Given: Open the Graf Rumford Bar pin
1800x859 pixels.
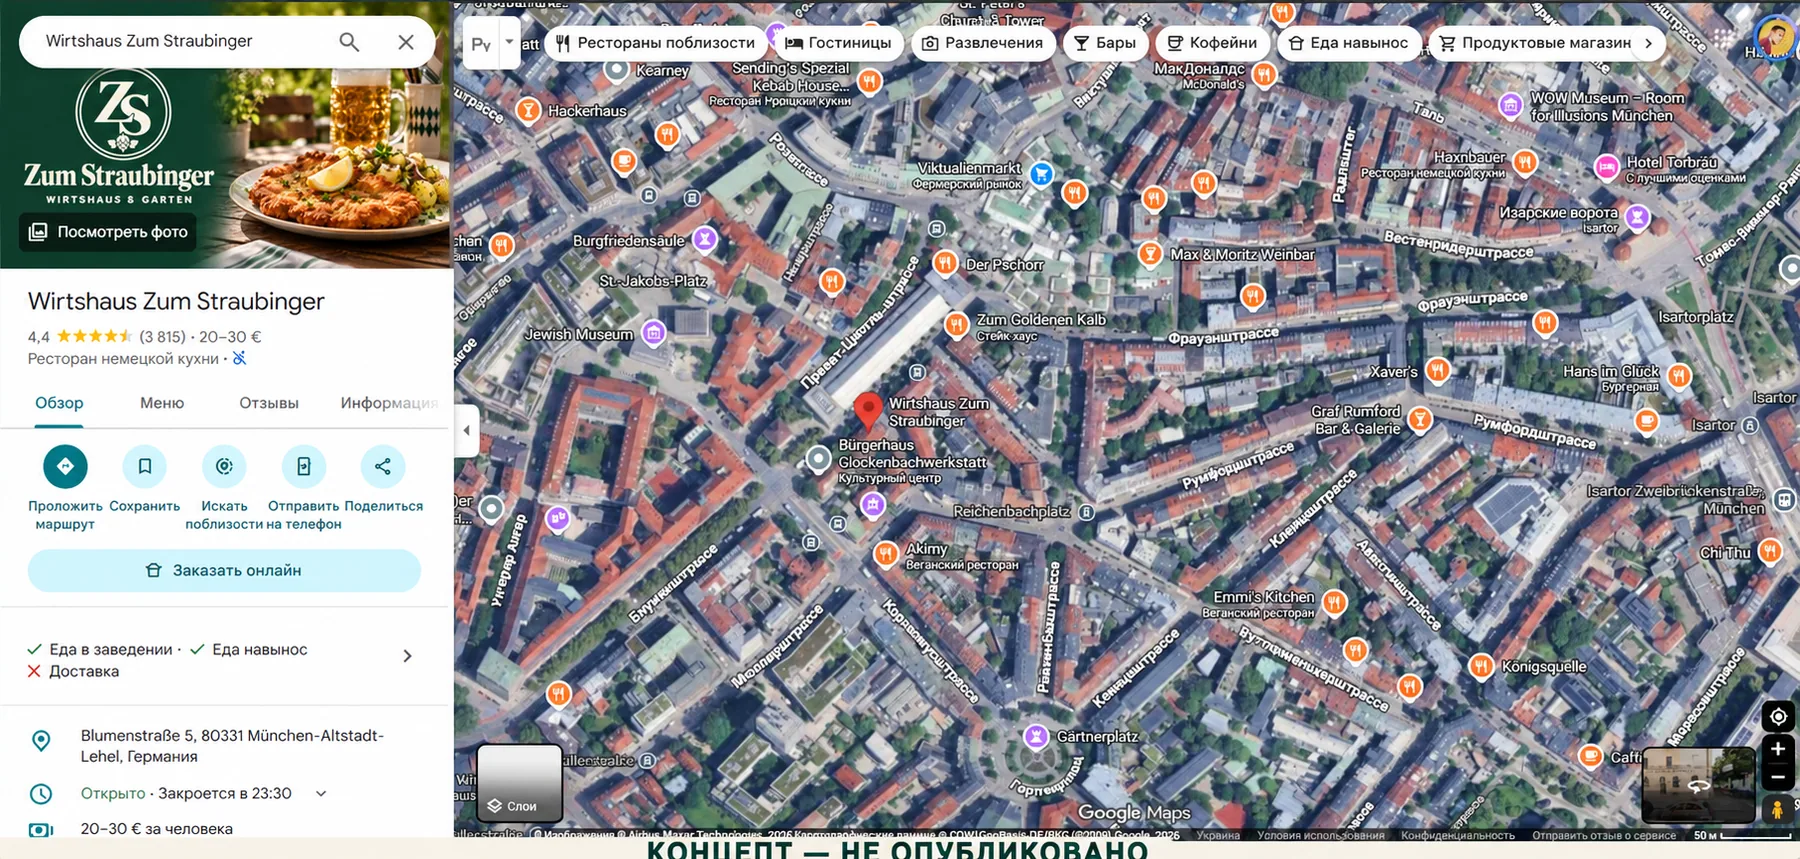Looking at the screenshot, I should click(1419, 419).
